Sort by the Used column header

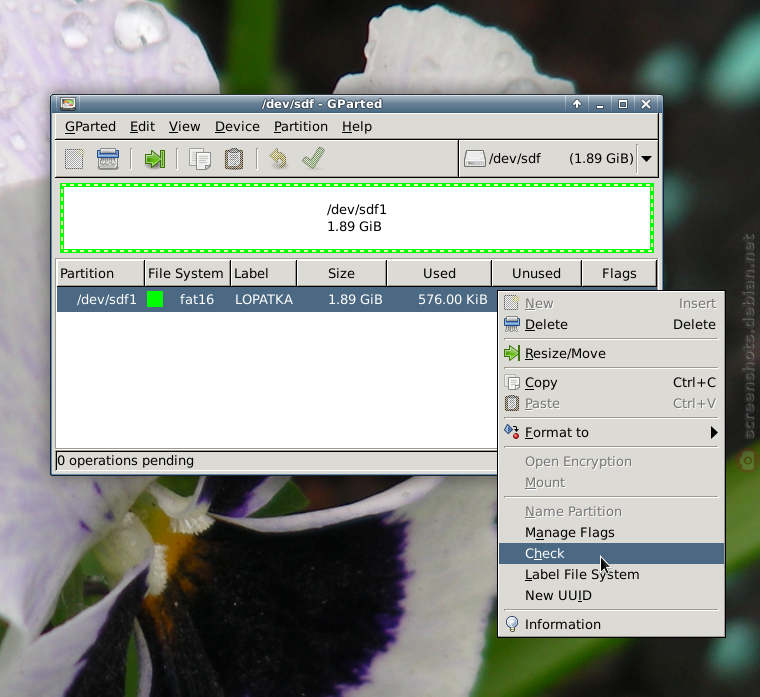[x=439, y=273]
